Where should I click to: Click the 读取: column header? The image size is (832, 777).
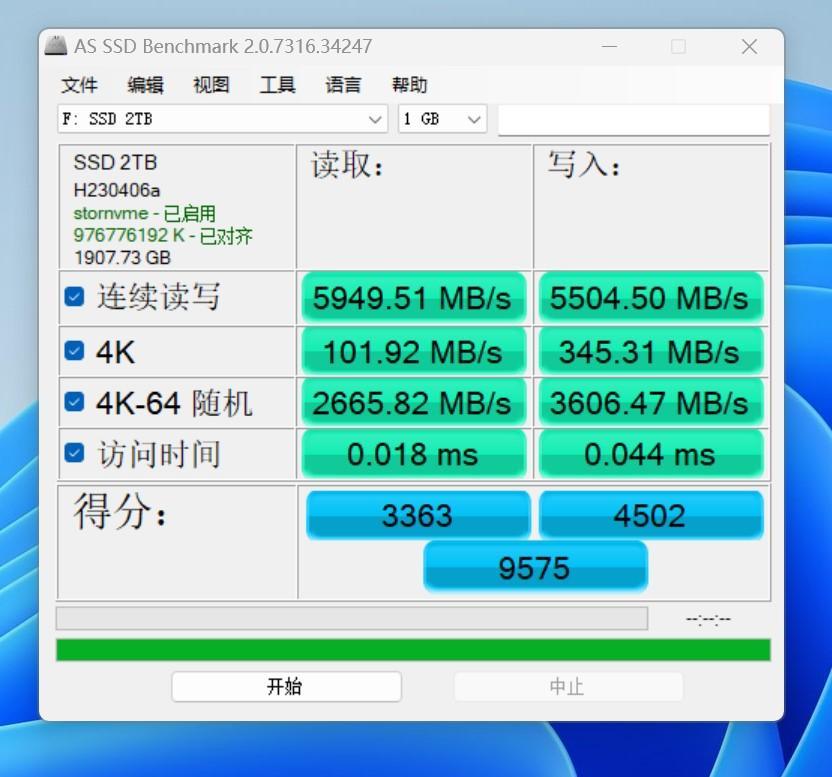347,165
